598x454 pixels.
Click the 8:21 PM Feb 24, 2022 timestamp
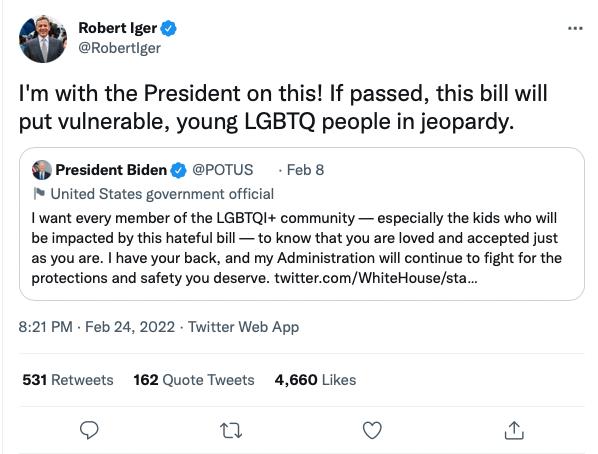click(97, 327)
